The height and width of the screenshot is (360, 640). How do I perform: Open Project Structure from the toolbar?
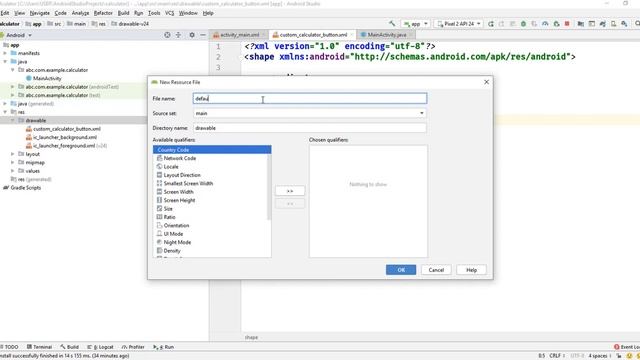coord(581,24)
